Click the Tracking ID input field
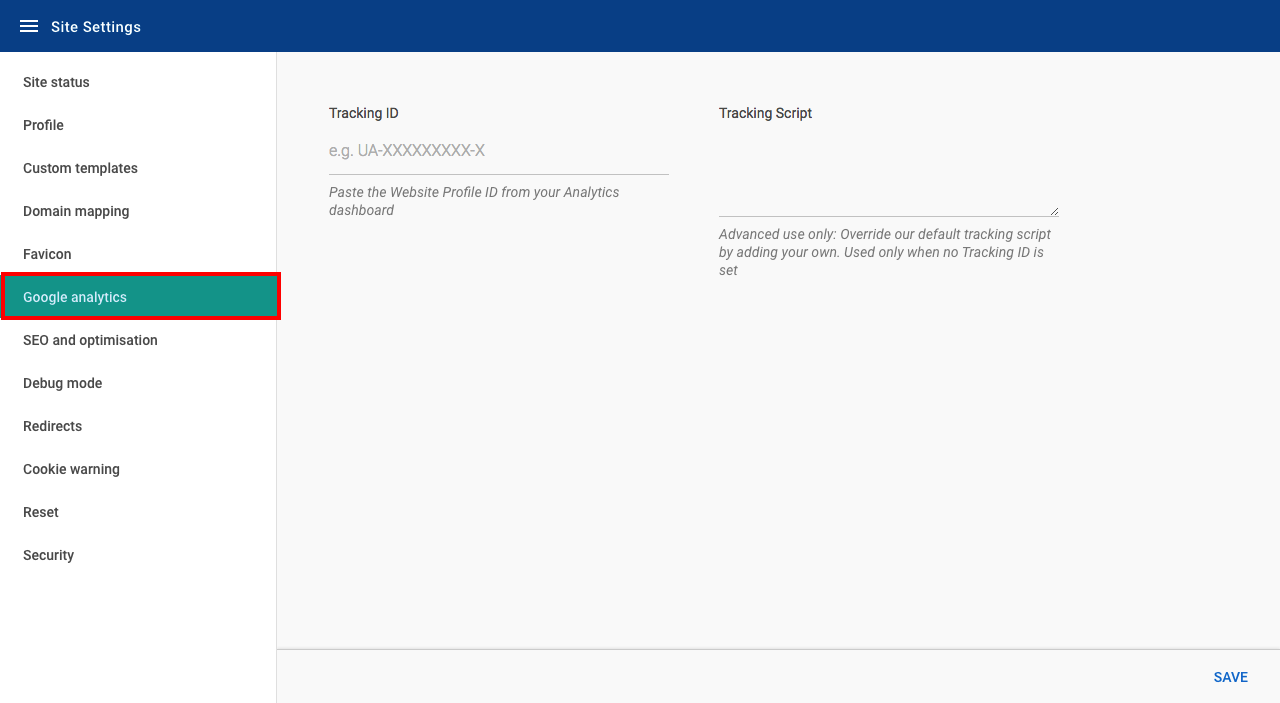Image resolution: width=1280 pixels, height=703 pixels. (x=498, y=151)
